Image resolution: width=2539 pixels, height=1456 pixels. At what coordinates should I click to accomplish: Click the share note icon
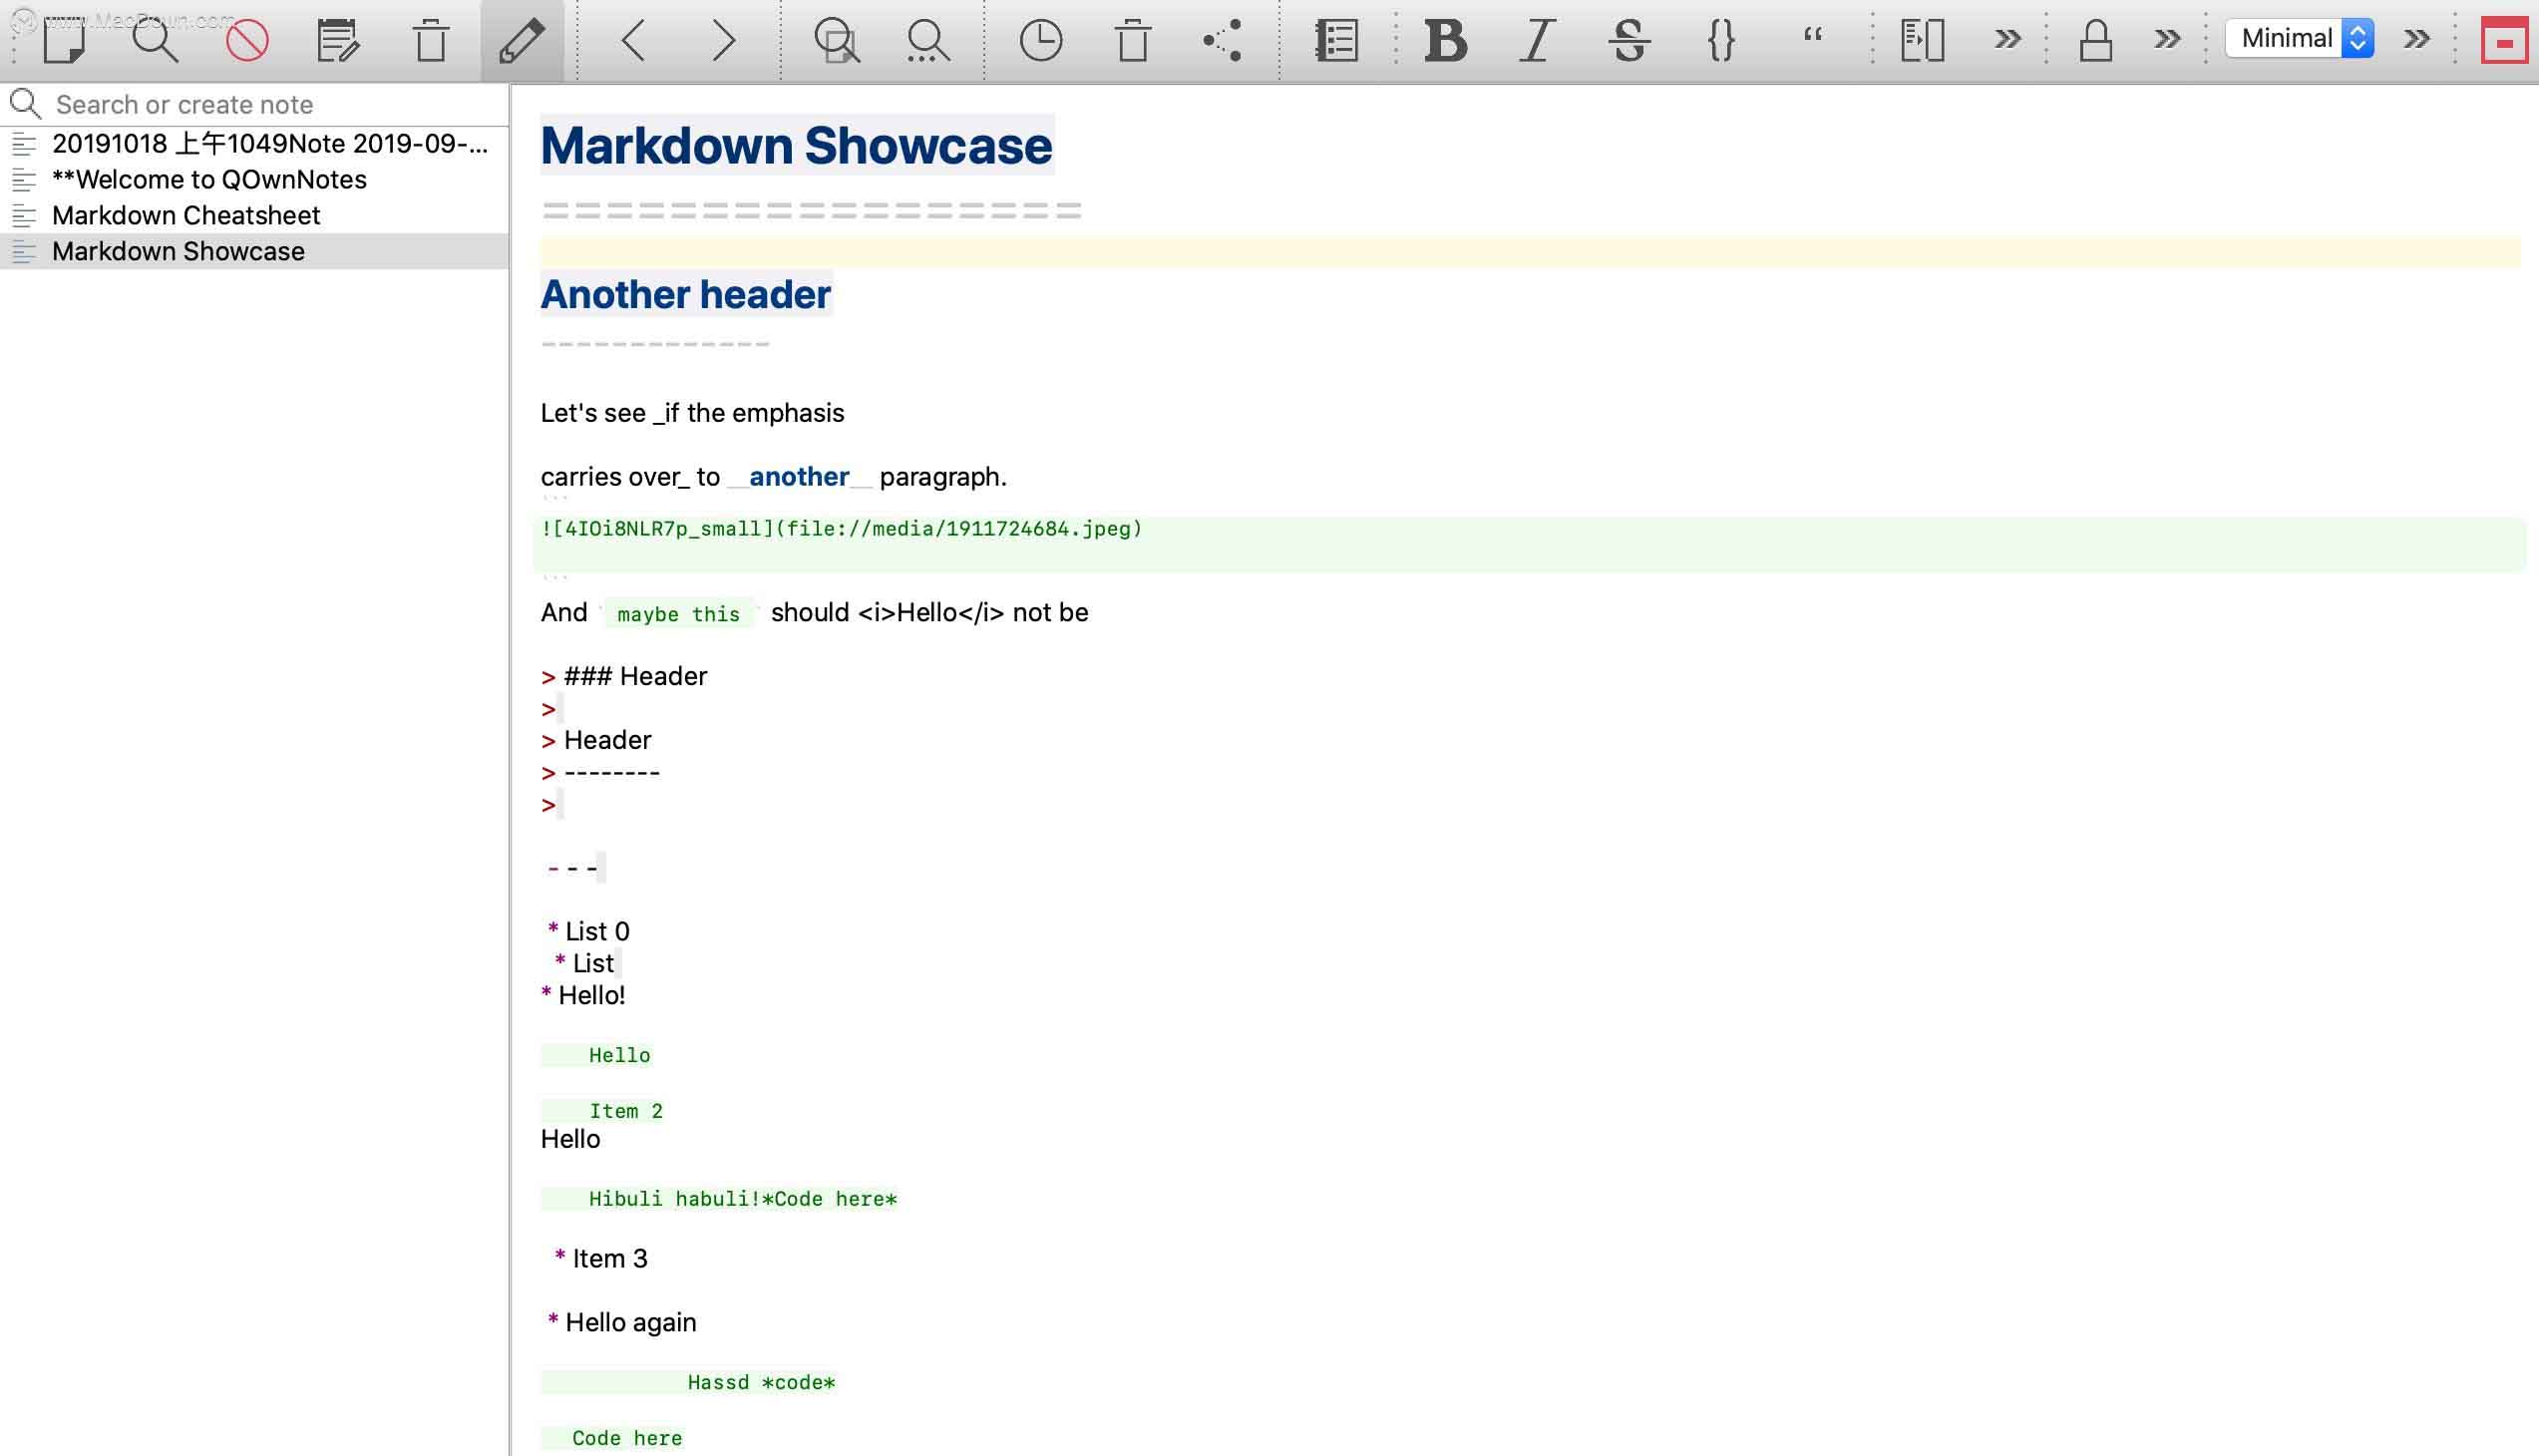[x=1223, y=40]
